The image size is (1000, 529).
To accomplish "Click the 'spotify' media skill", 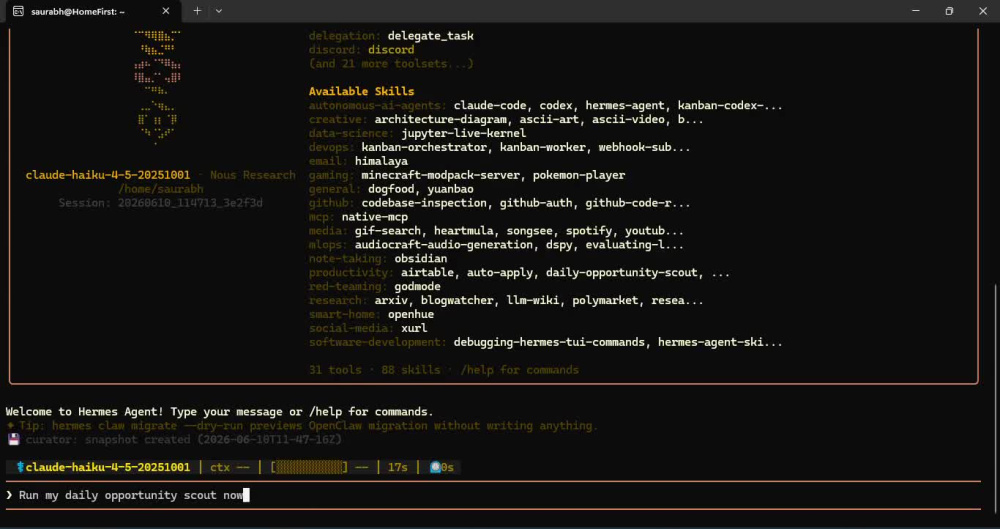I will [589, 231].
